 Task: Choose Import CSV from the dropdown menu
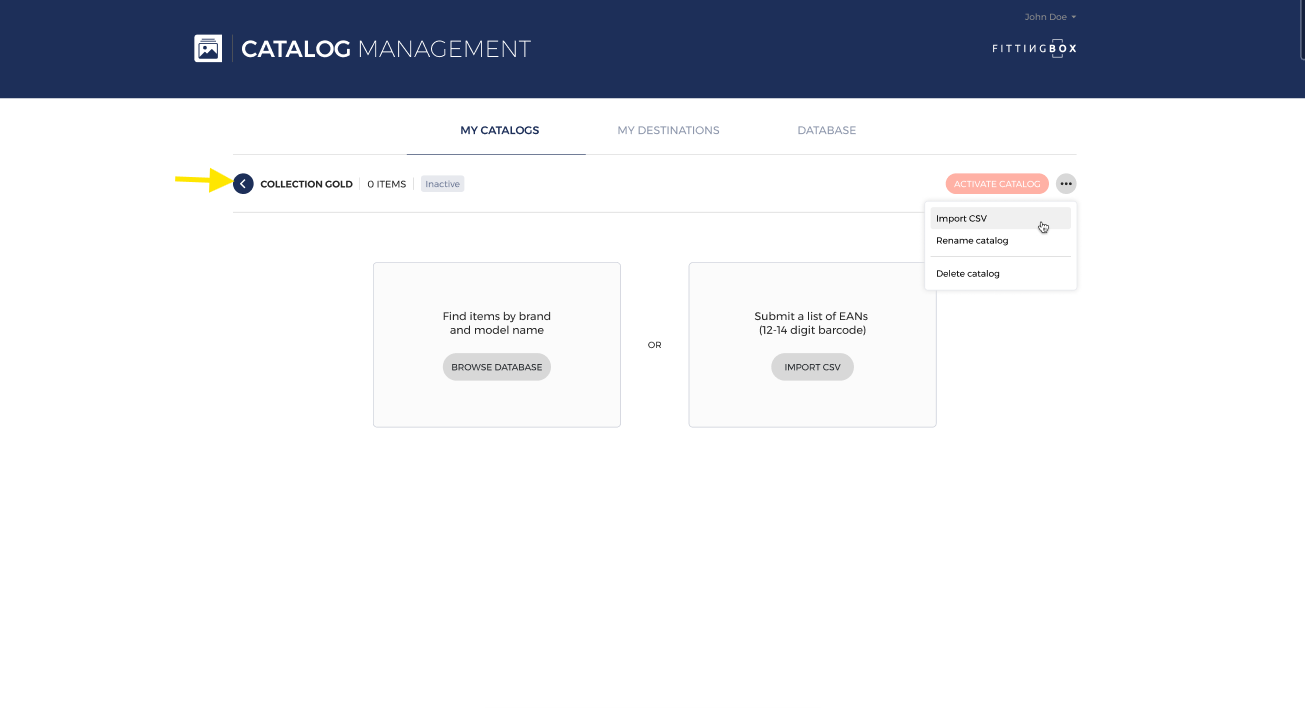[962, 218]
